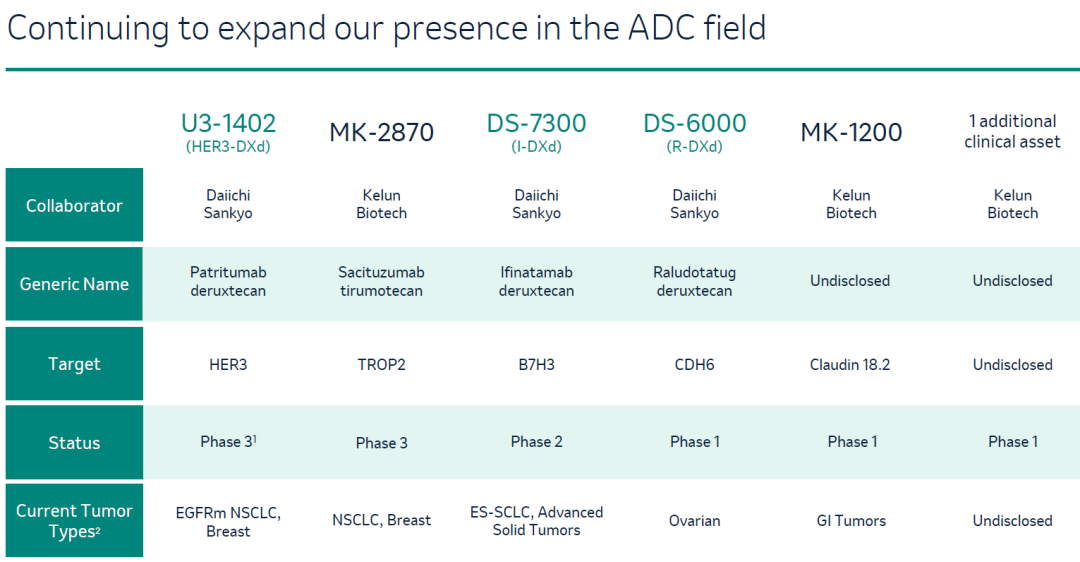Click the MK-1200 column heading

(851, 132)
